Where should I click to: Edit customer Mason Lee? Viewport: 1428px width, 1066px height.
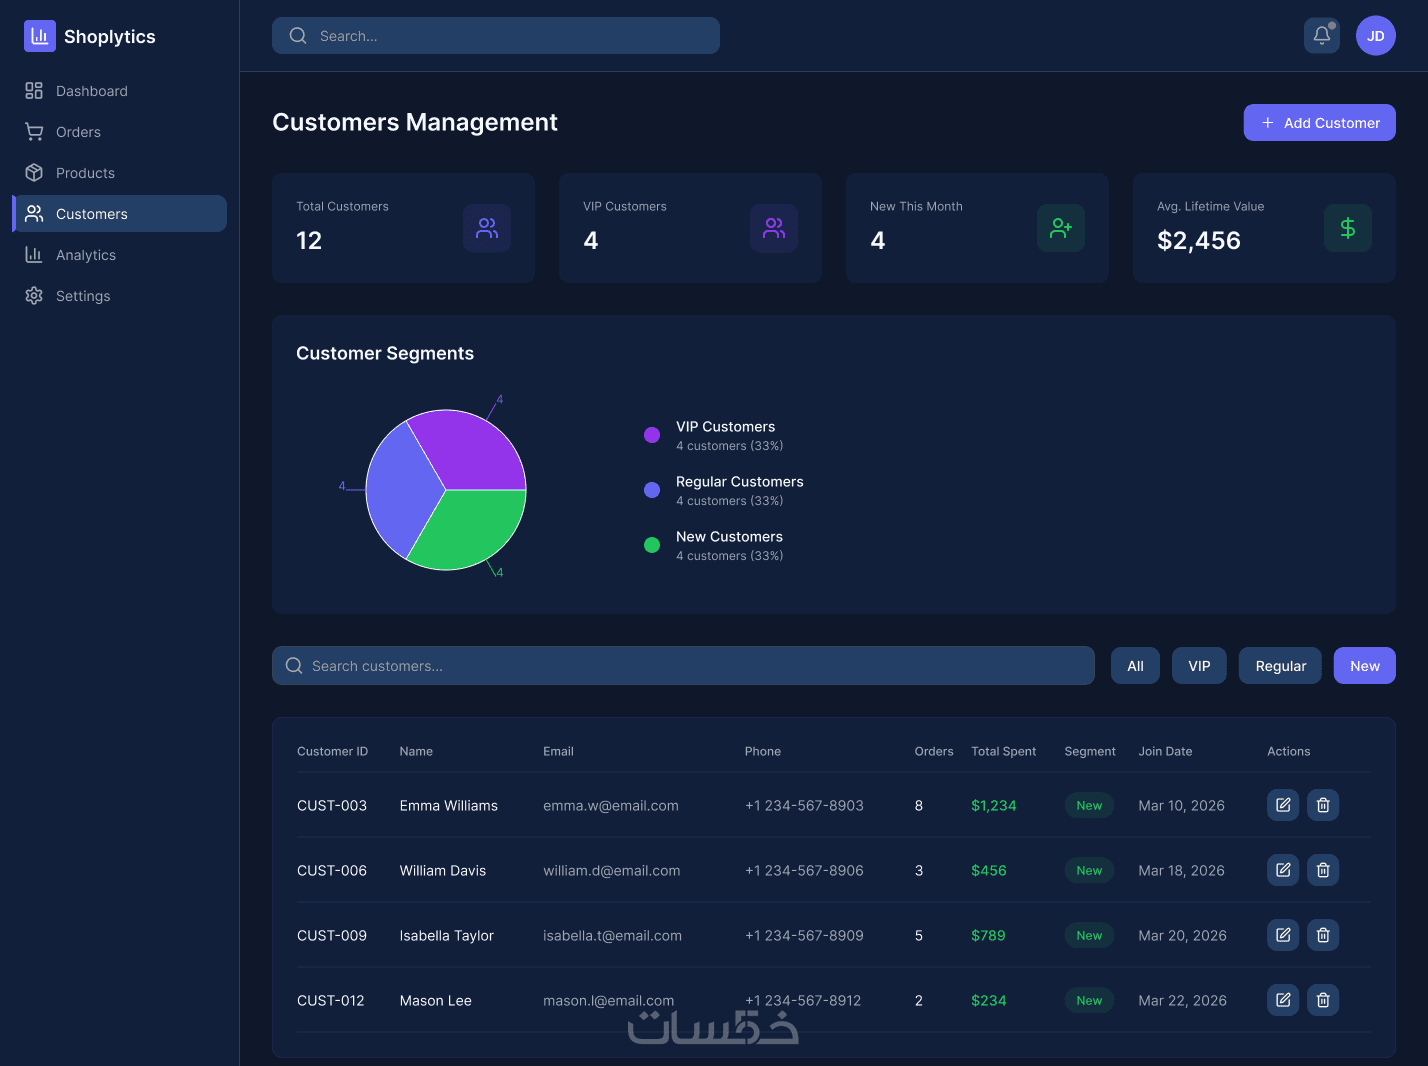tap(1283, 1000)
